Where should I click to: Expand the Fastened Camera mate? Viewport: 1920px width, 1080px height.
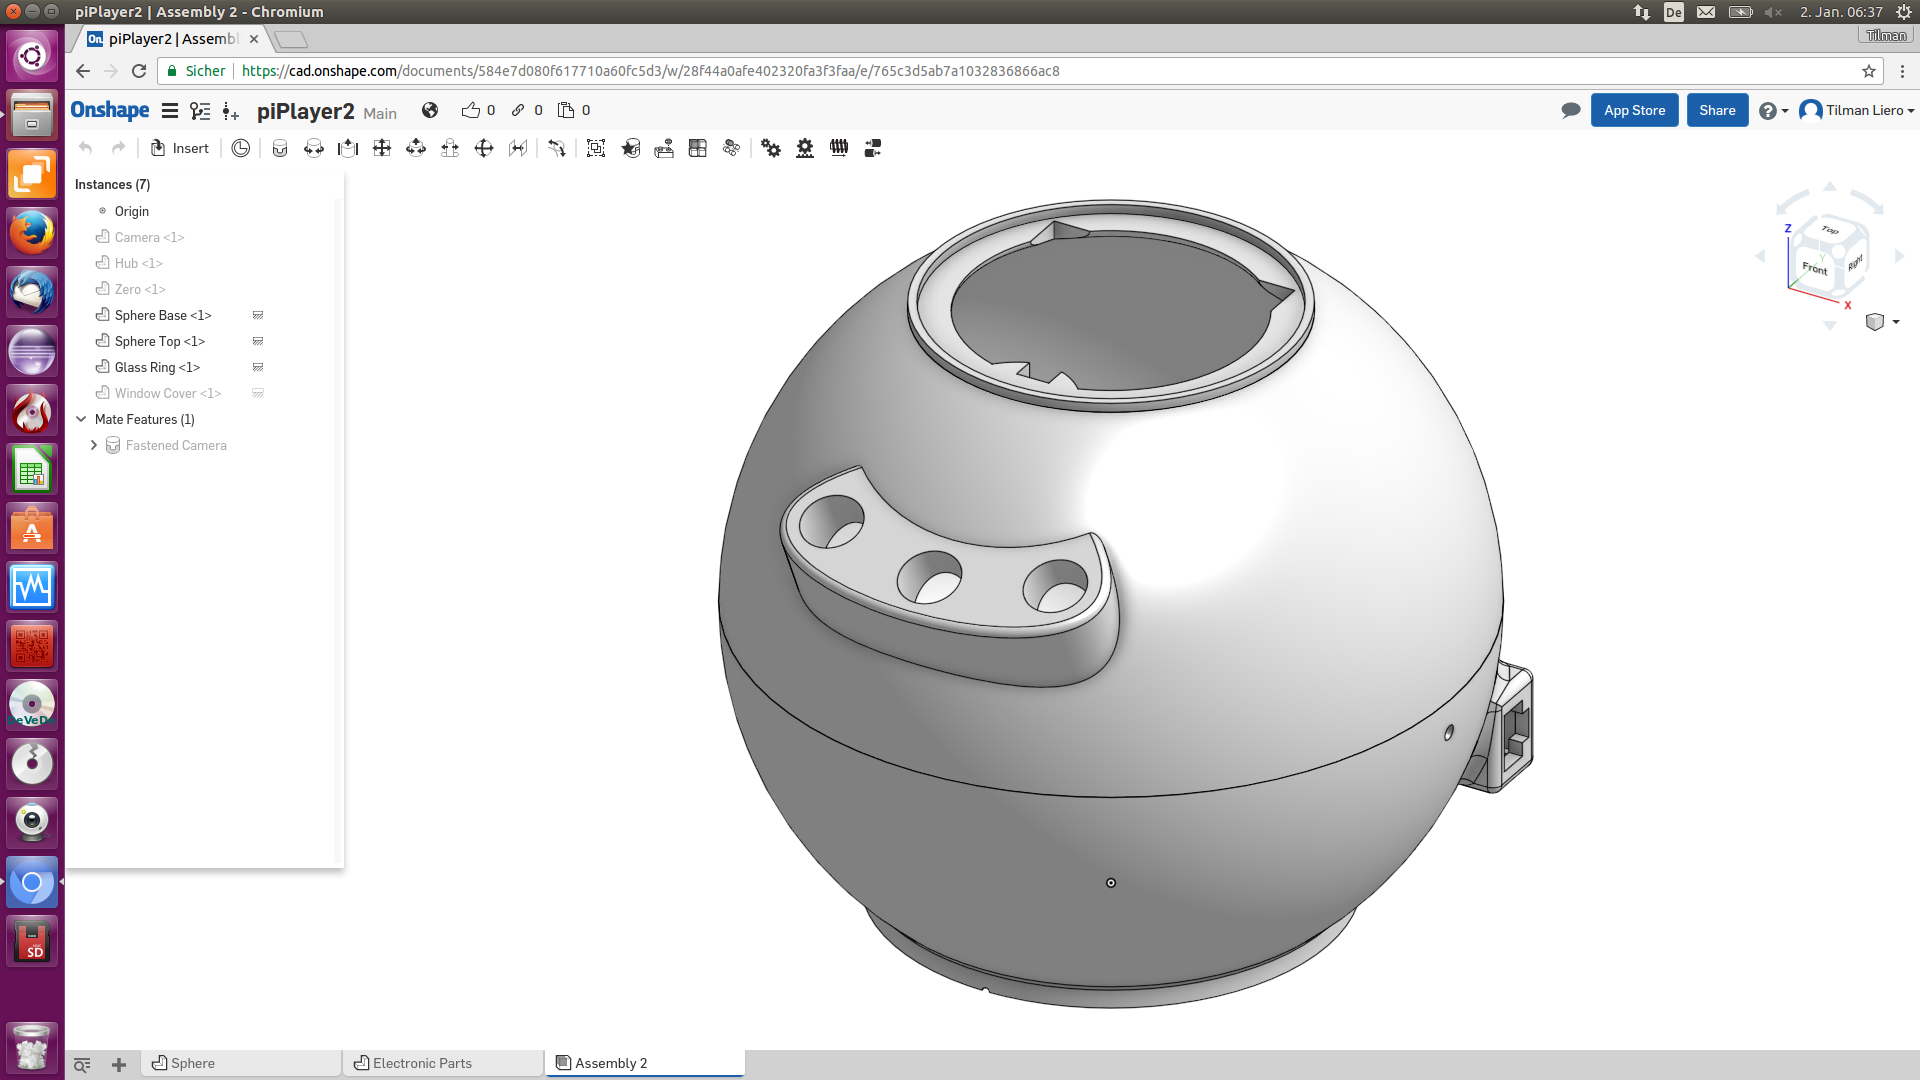coord(94,445)
